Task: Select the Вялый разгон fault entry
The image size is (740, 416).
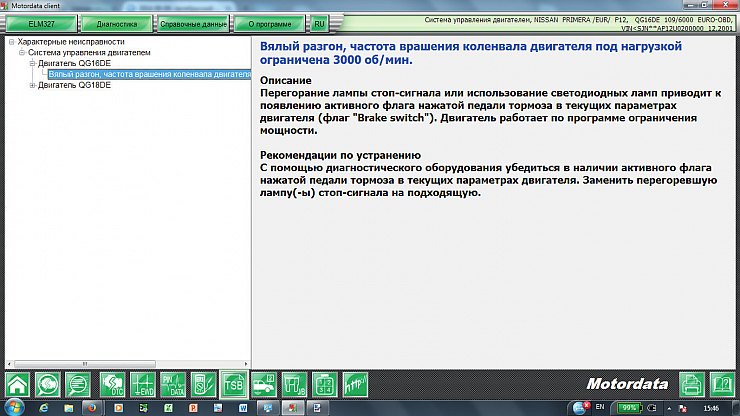Action: click(x=150, y=74)
